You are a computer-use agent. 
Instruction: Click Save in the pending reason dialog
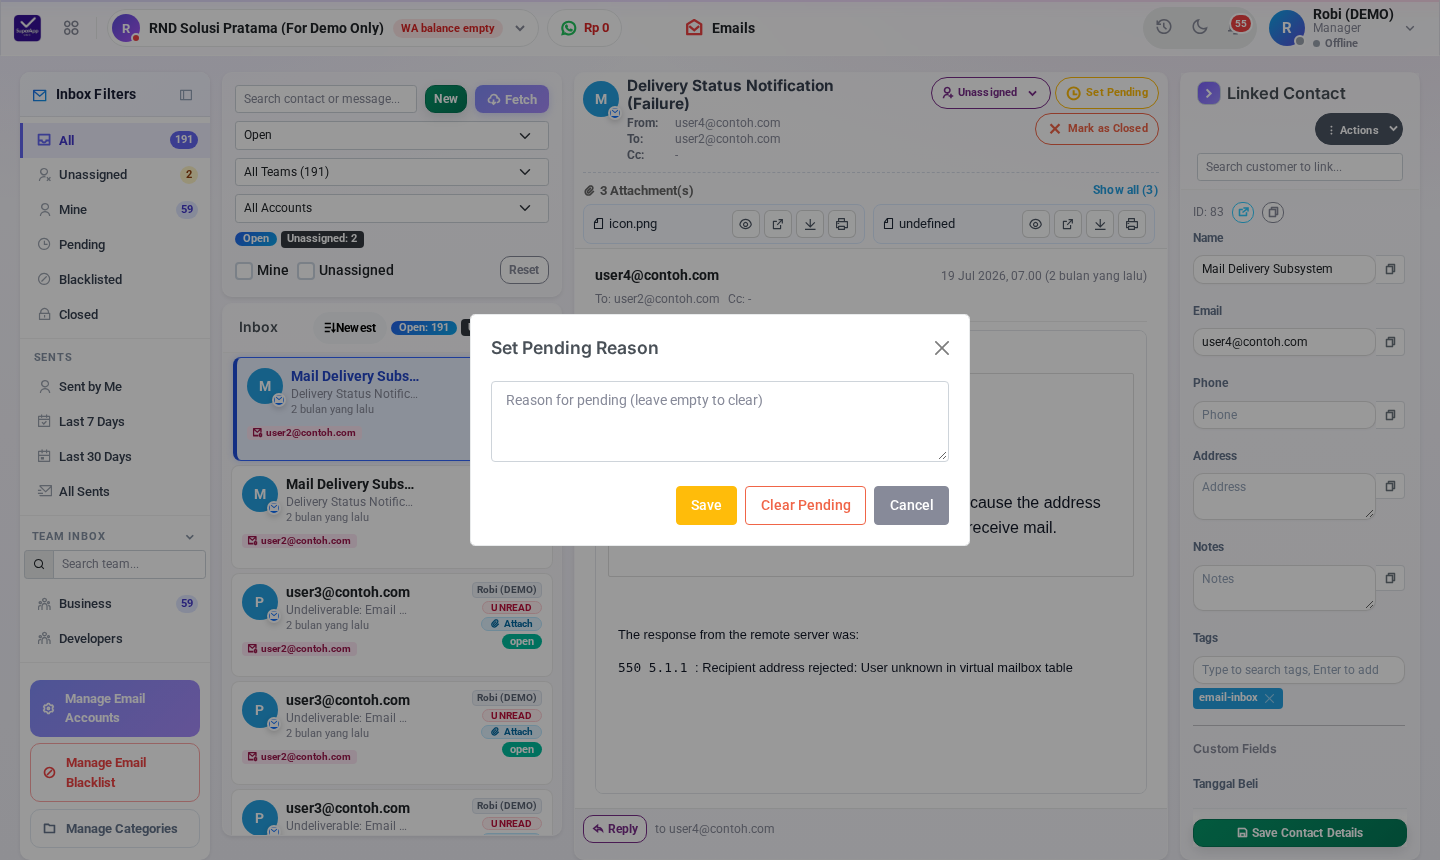706,505
